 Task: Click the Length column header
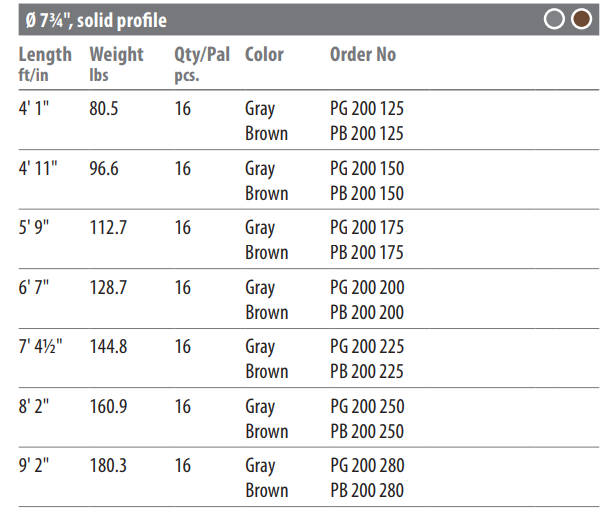tap(45, 64)
